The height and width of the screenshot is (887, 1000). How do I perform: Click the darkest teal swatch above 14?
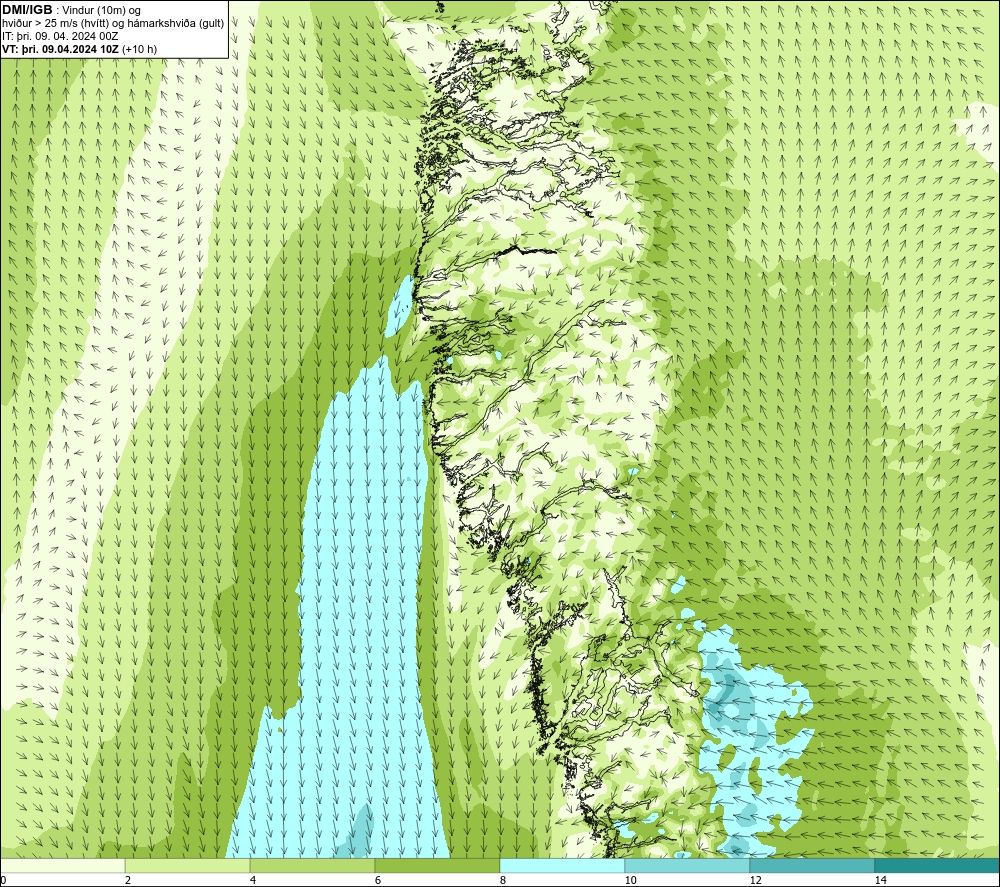pyautogui.click(x=938, y=865)
